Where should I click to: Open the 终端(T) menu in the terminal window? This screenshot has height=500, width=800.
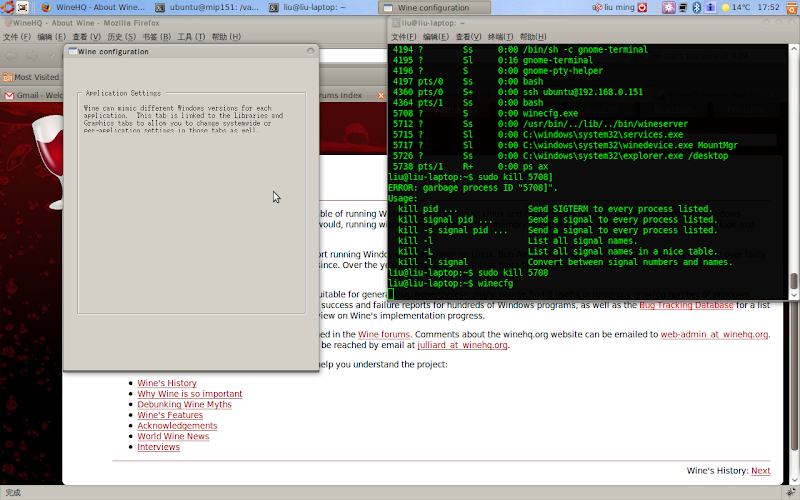501,37
